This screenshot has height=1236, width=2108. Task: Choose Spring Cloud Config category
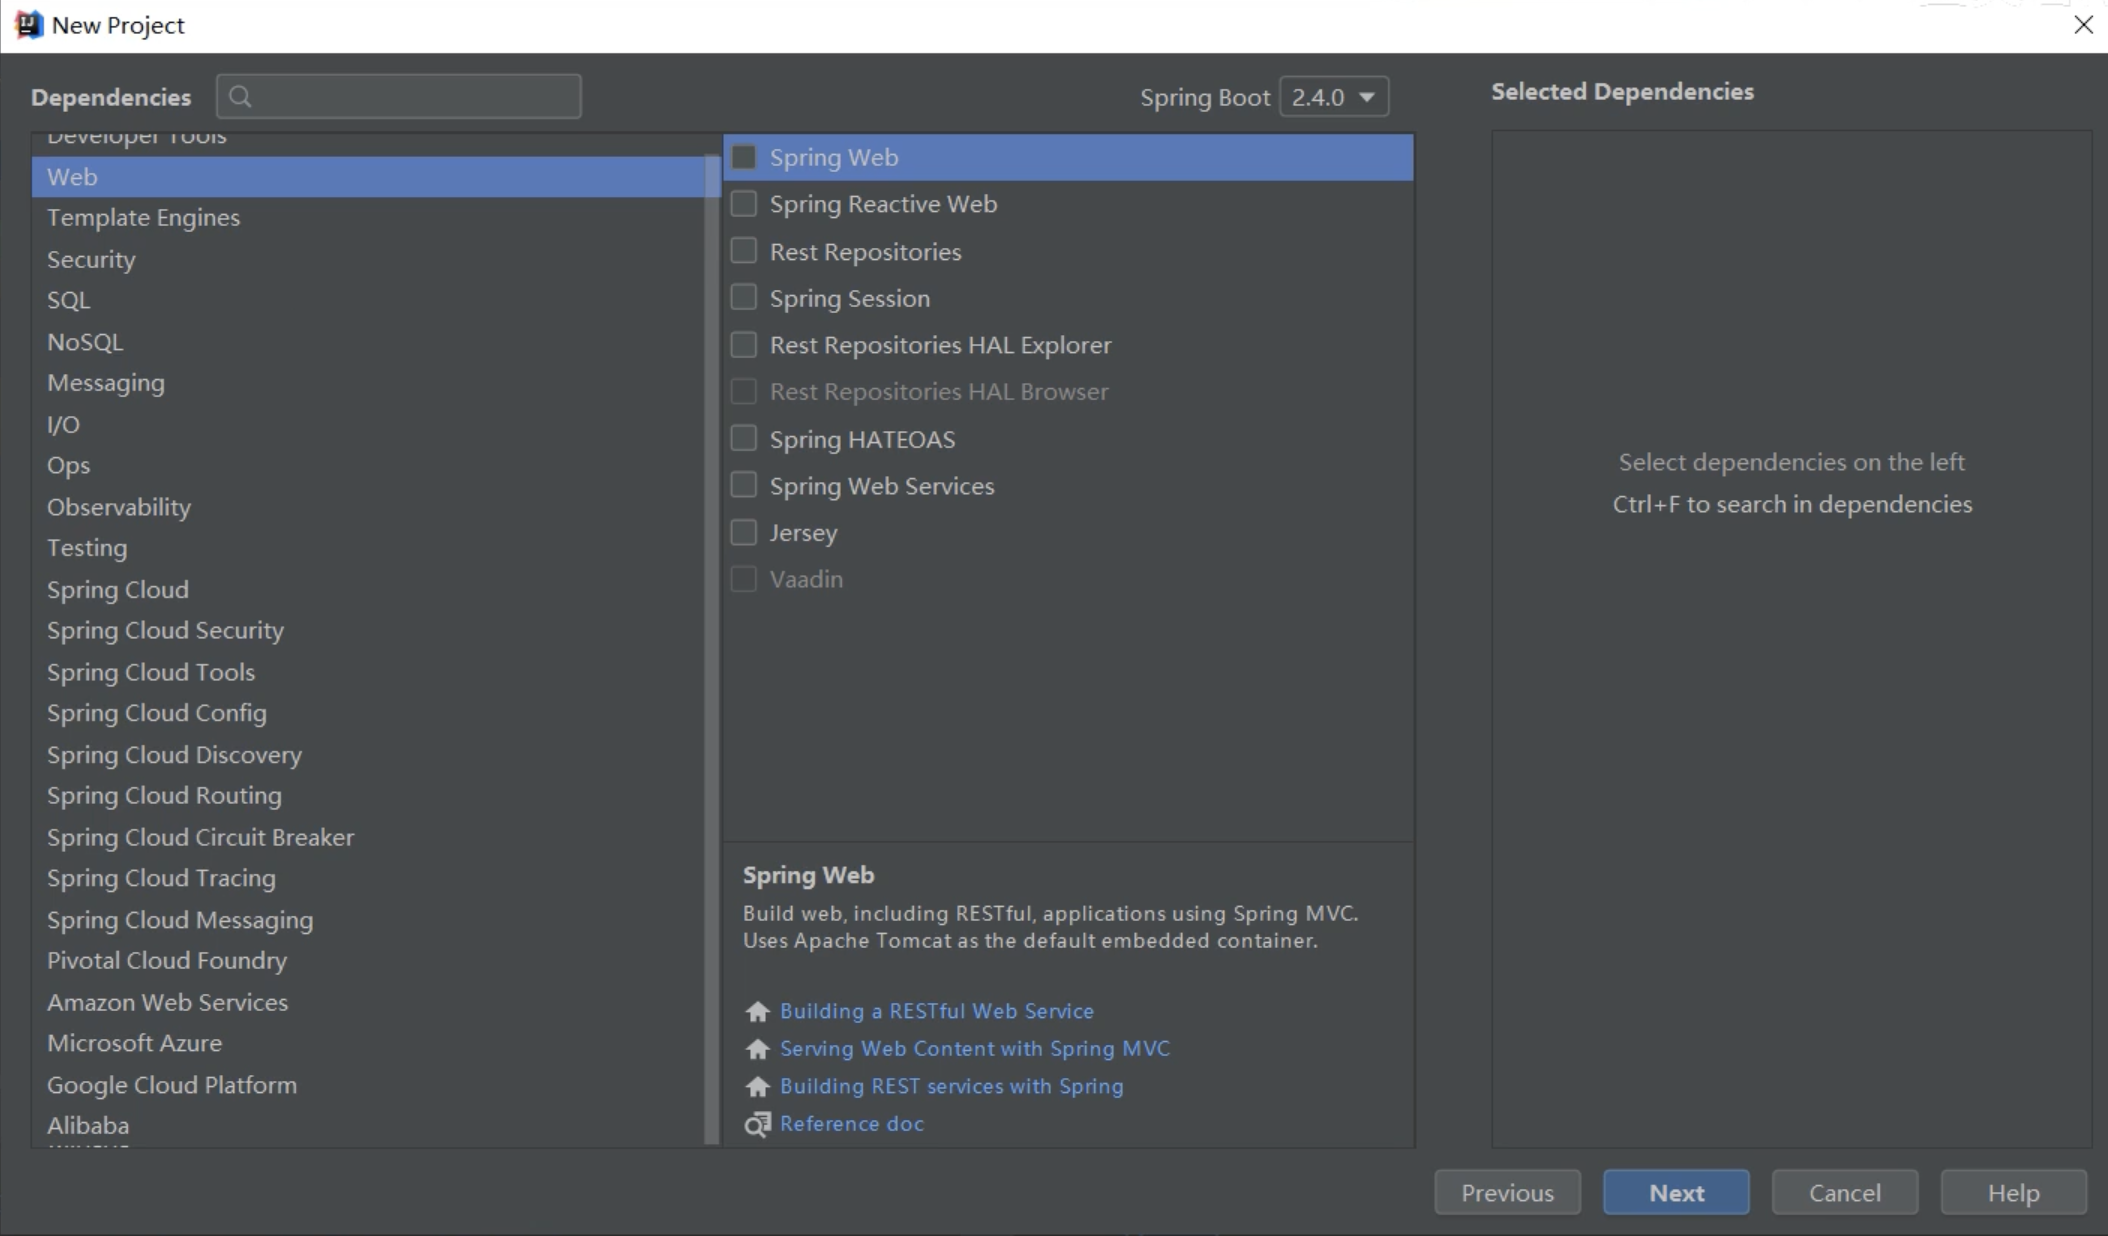[x=369, y=713]
